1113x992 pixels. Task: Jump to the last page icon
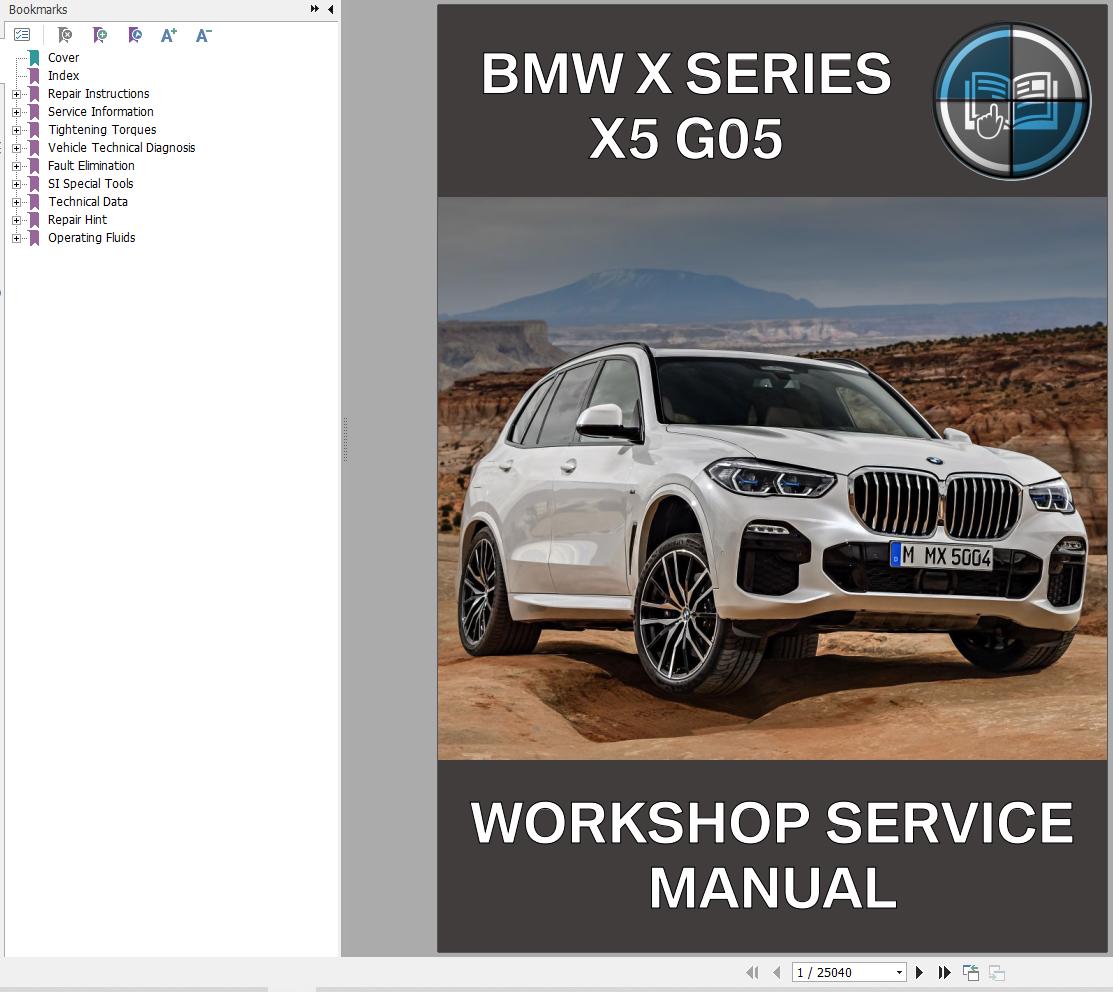pos(944,971)
